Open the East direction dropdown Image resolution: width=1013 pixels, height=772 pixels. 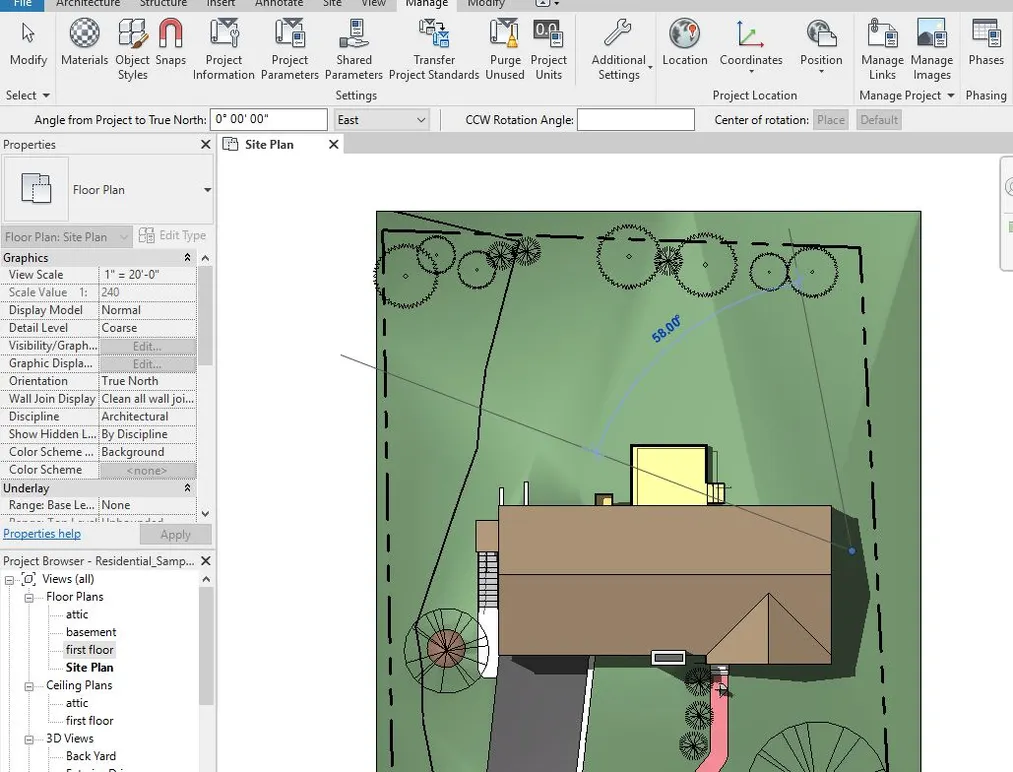(381, 120)
